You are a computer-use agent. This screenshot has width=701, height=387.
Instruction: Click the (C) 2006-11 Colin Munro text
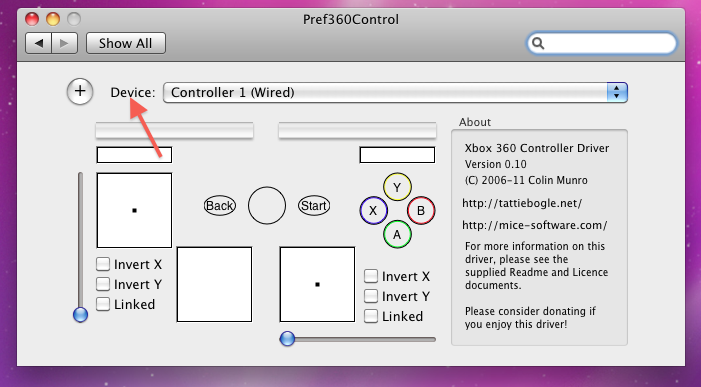526,181
